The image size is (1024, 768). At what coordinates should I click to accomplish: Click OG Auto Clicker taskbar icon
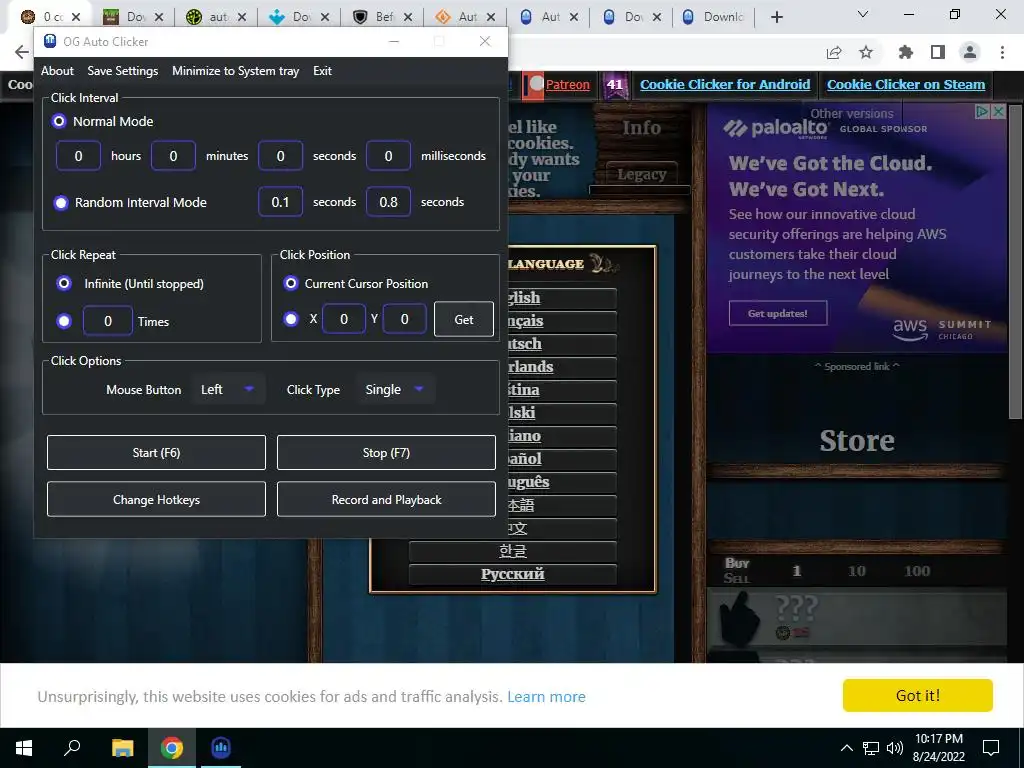click(x=221, y=748)
